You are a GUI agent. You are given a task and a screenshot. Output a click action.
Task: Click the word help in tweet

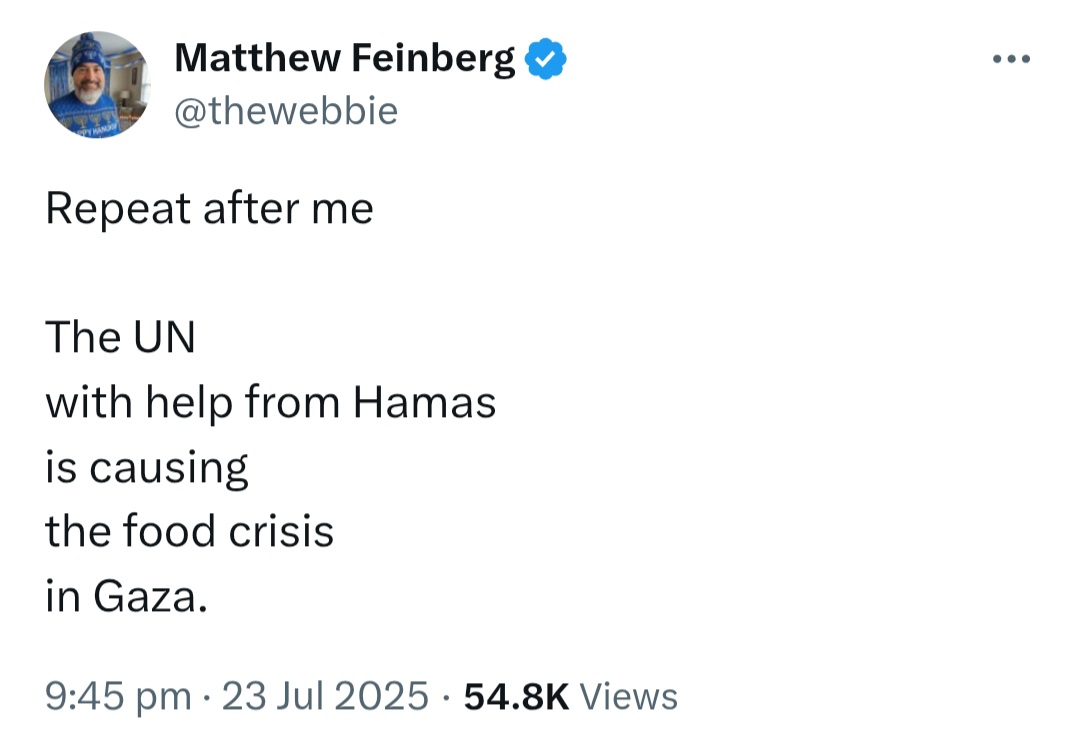(189, 402)
